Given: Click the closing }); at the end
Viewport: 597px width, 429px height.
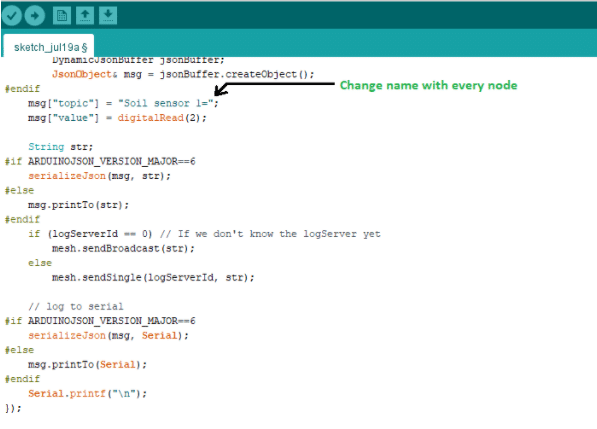Looking at the screenshot, I should pos(13,408).
